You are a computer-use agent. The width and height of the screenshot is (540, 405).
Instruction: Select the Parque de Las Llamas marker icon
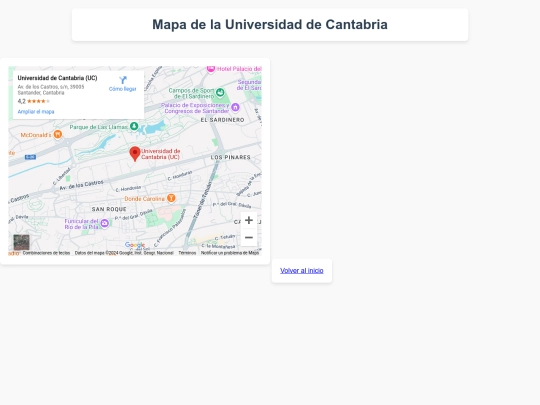click(x=134, y=126)
